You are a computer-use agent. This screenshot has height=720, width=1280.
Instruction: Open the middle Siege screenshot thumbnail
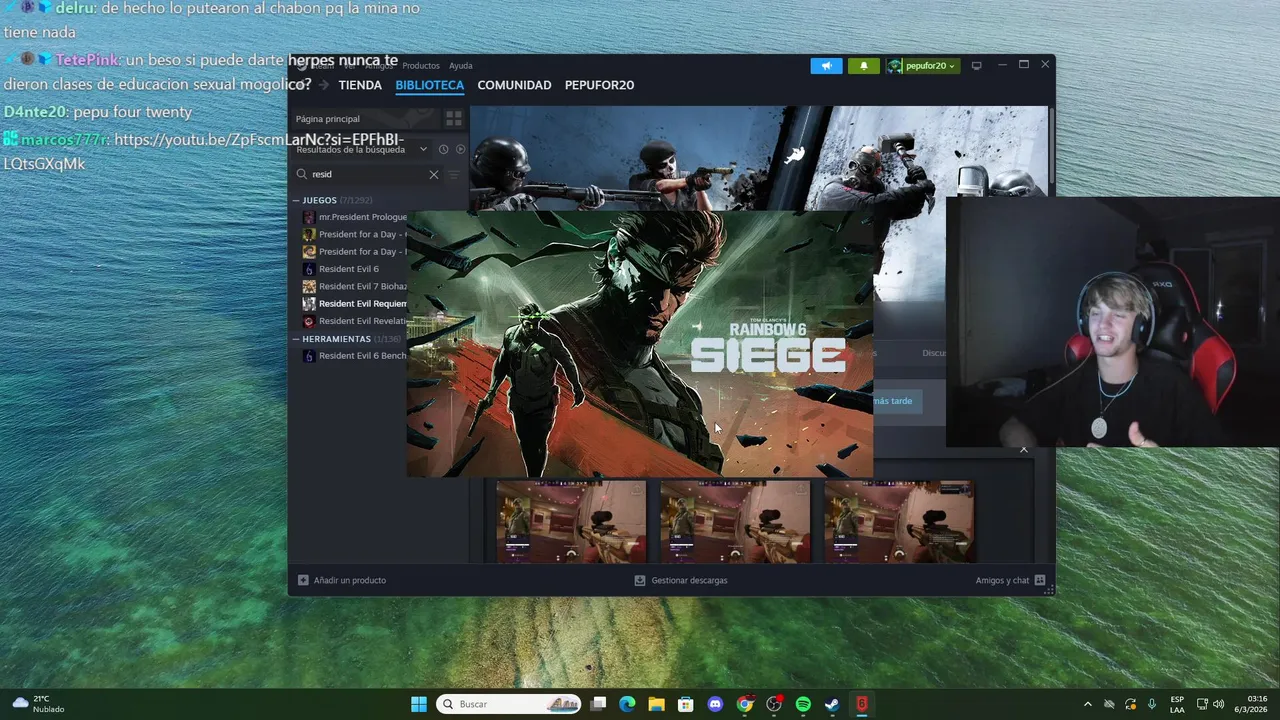[x=735, y=521]
